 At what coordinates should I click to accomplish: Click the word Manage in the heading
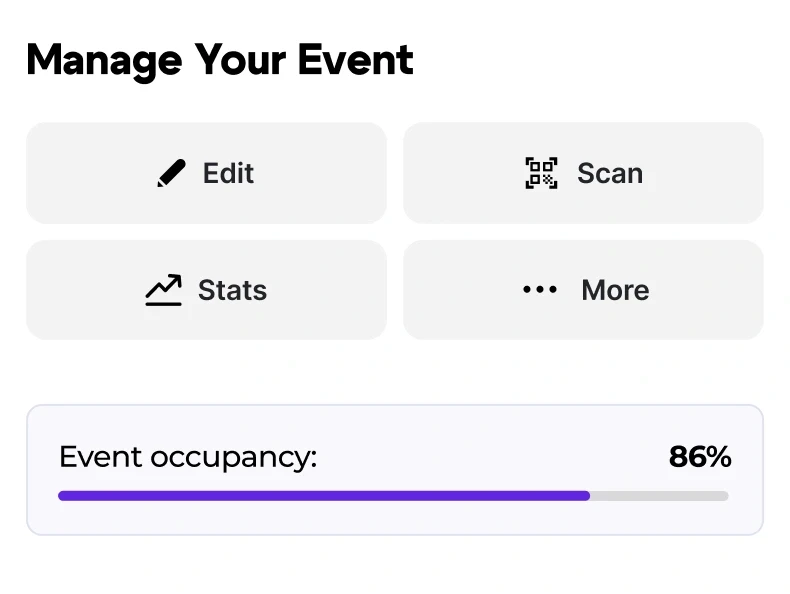(104, 62)
